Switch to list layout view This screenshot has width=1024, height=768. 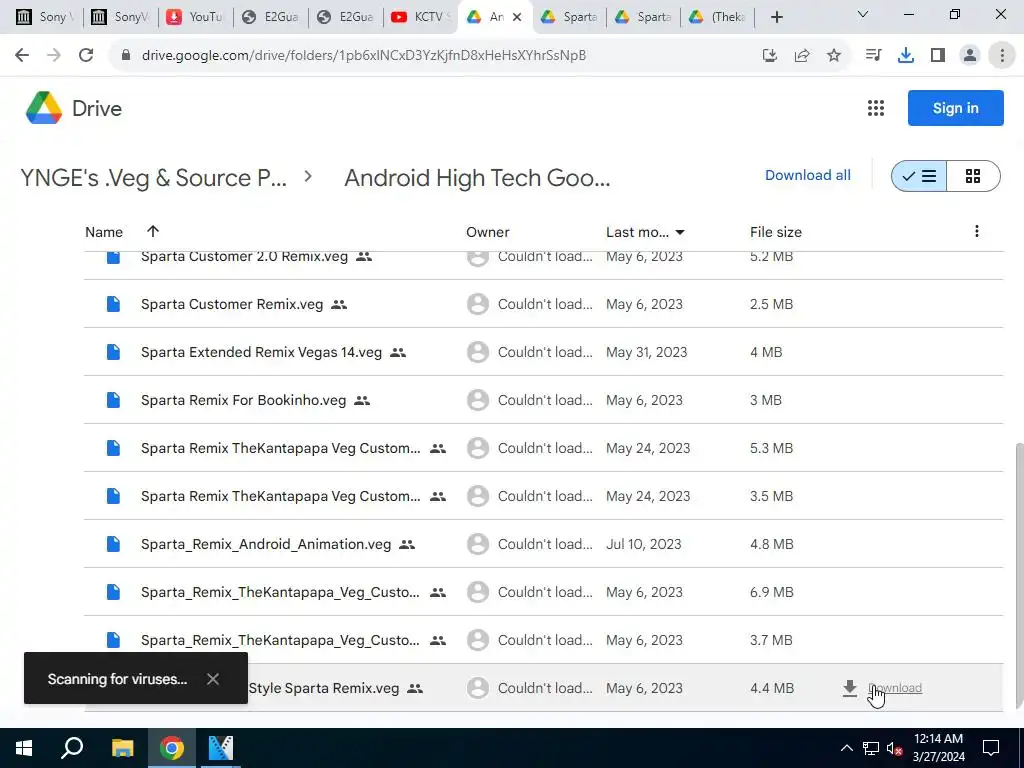click(919, 176)
